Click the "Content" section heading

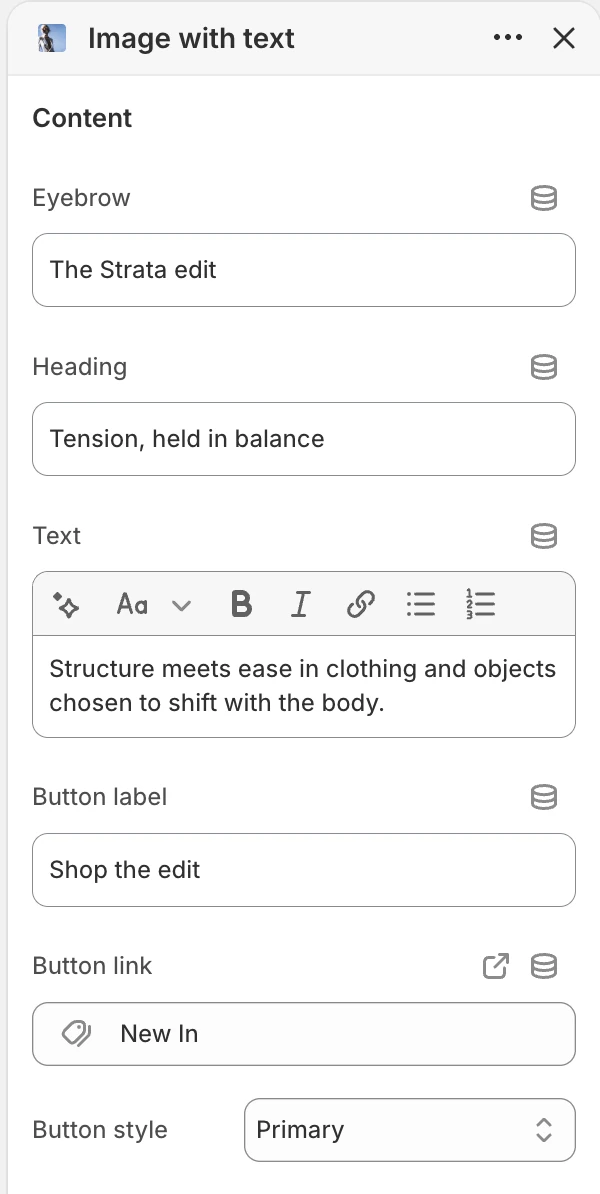82,118
